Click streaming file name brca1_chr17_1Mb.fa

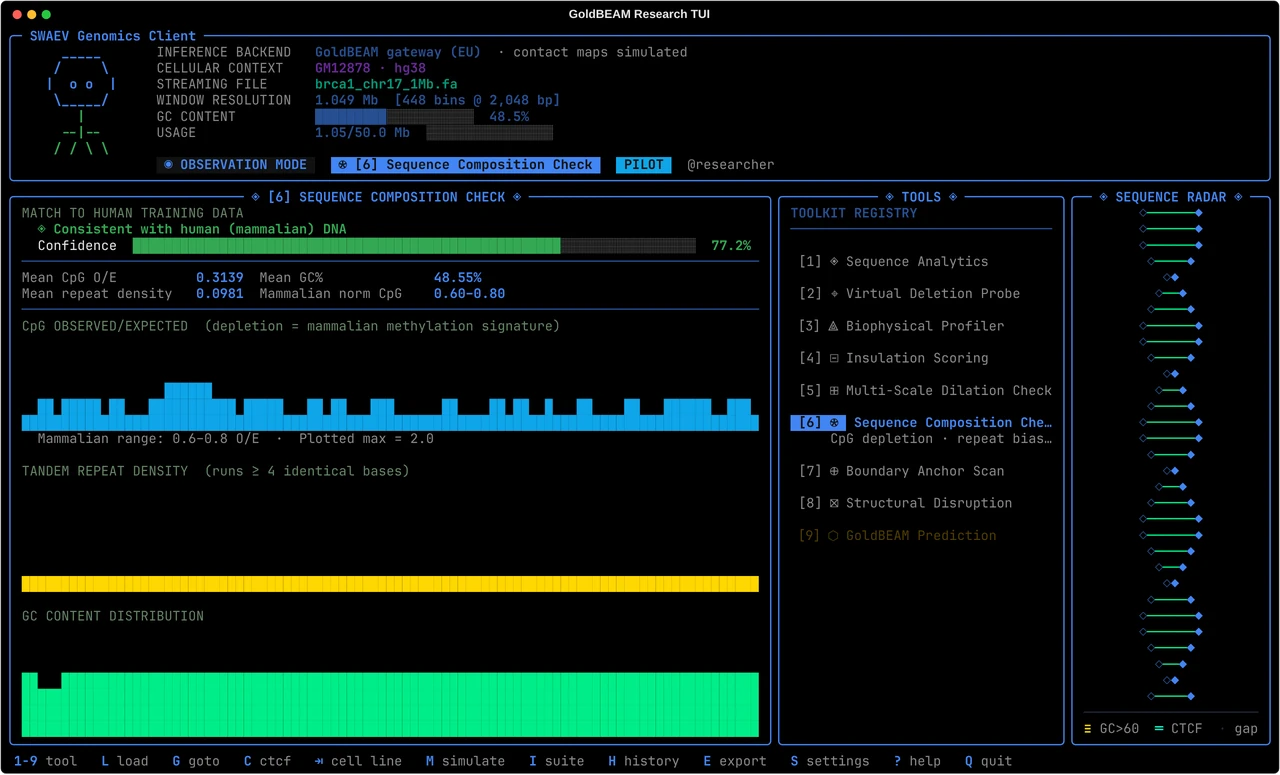(386, 85)
